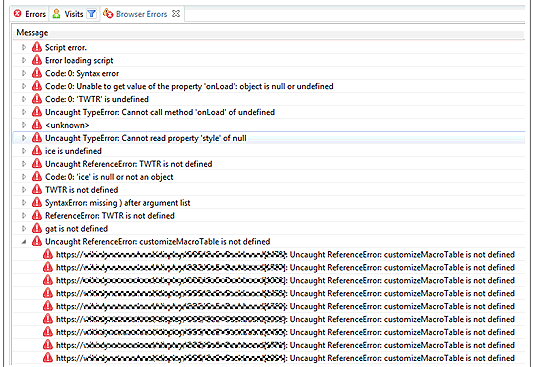Click warning icon of 'TWTR is not defined'
Screen dimensions: 533x367
click(37, 190)
